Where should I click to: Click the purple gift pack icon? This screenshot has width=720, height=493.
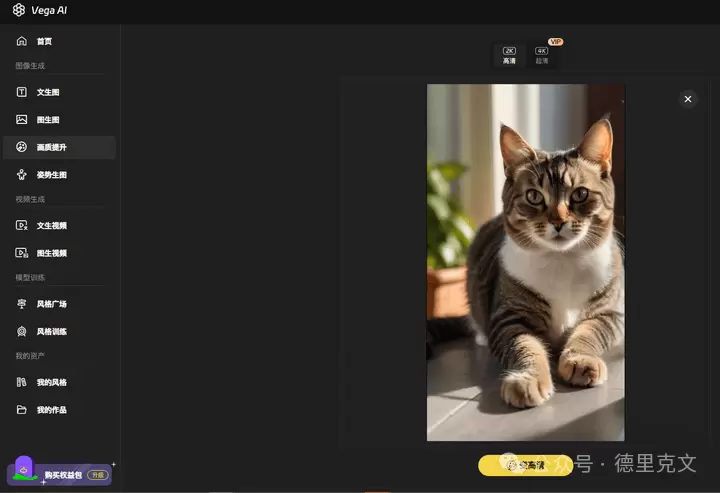[x=24, y=468]
